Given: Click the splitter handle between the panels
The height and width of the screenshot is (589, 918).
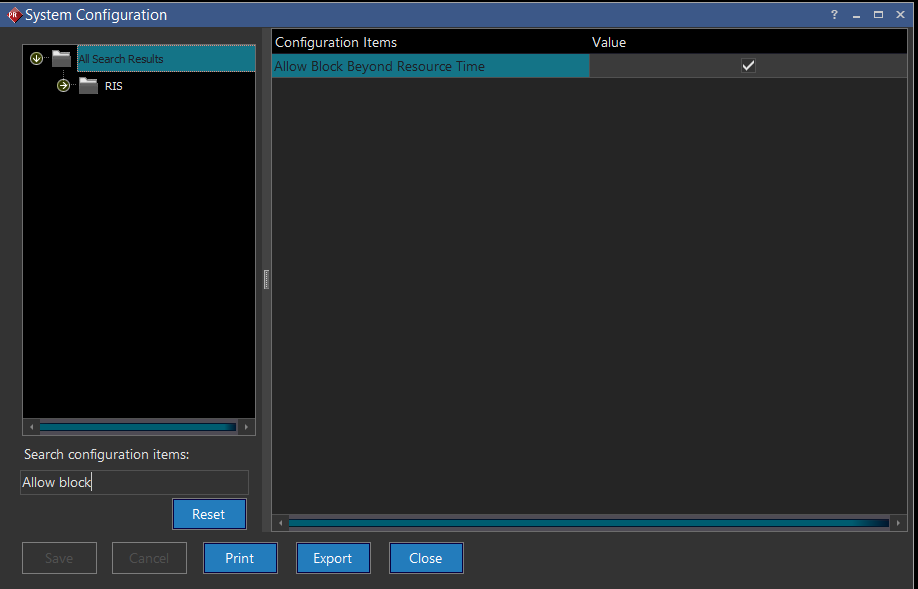Looking at the screenshot, I should coord(266,279).
